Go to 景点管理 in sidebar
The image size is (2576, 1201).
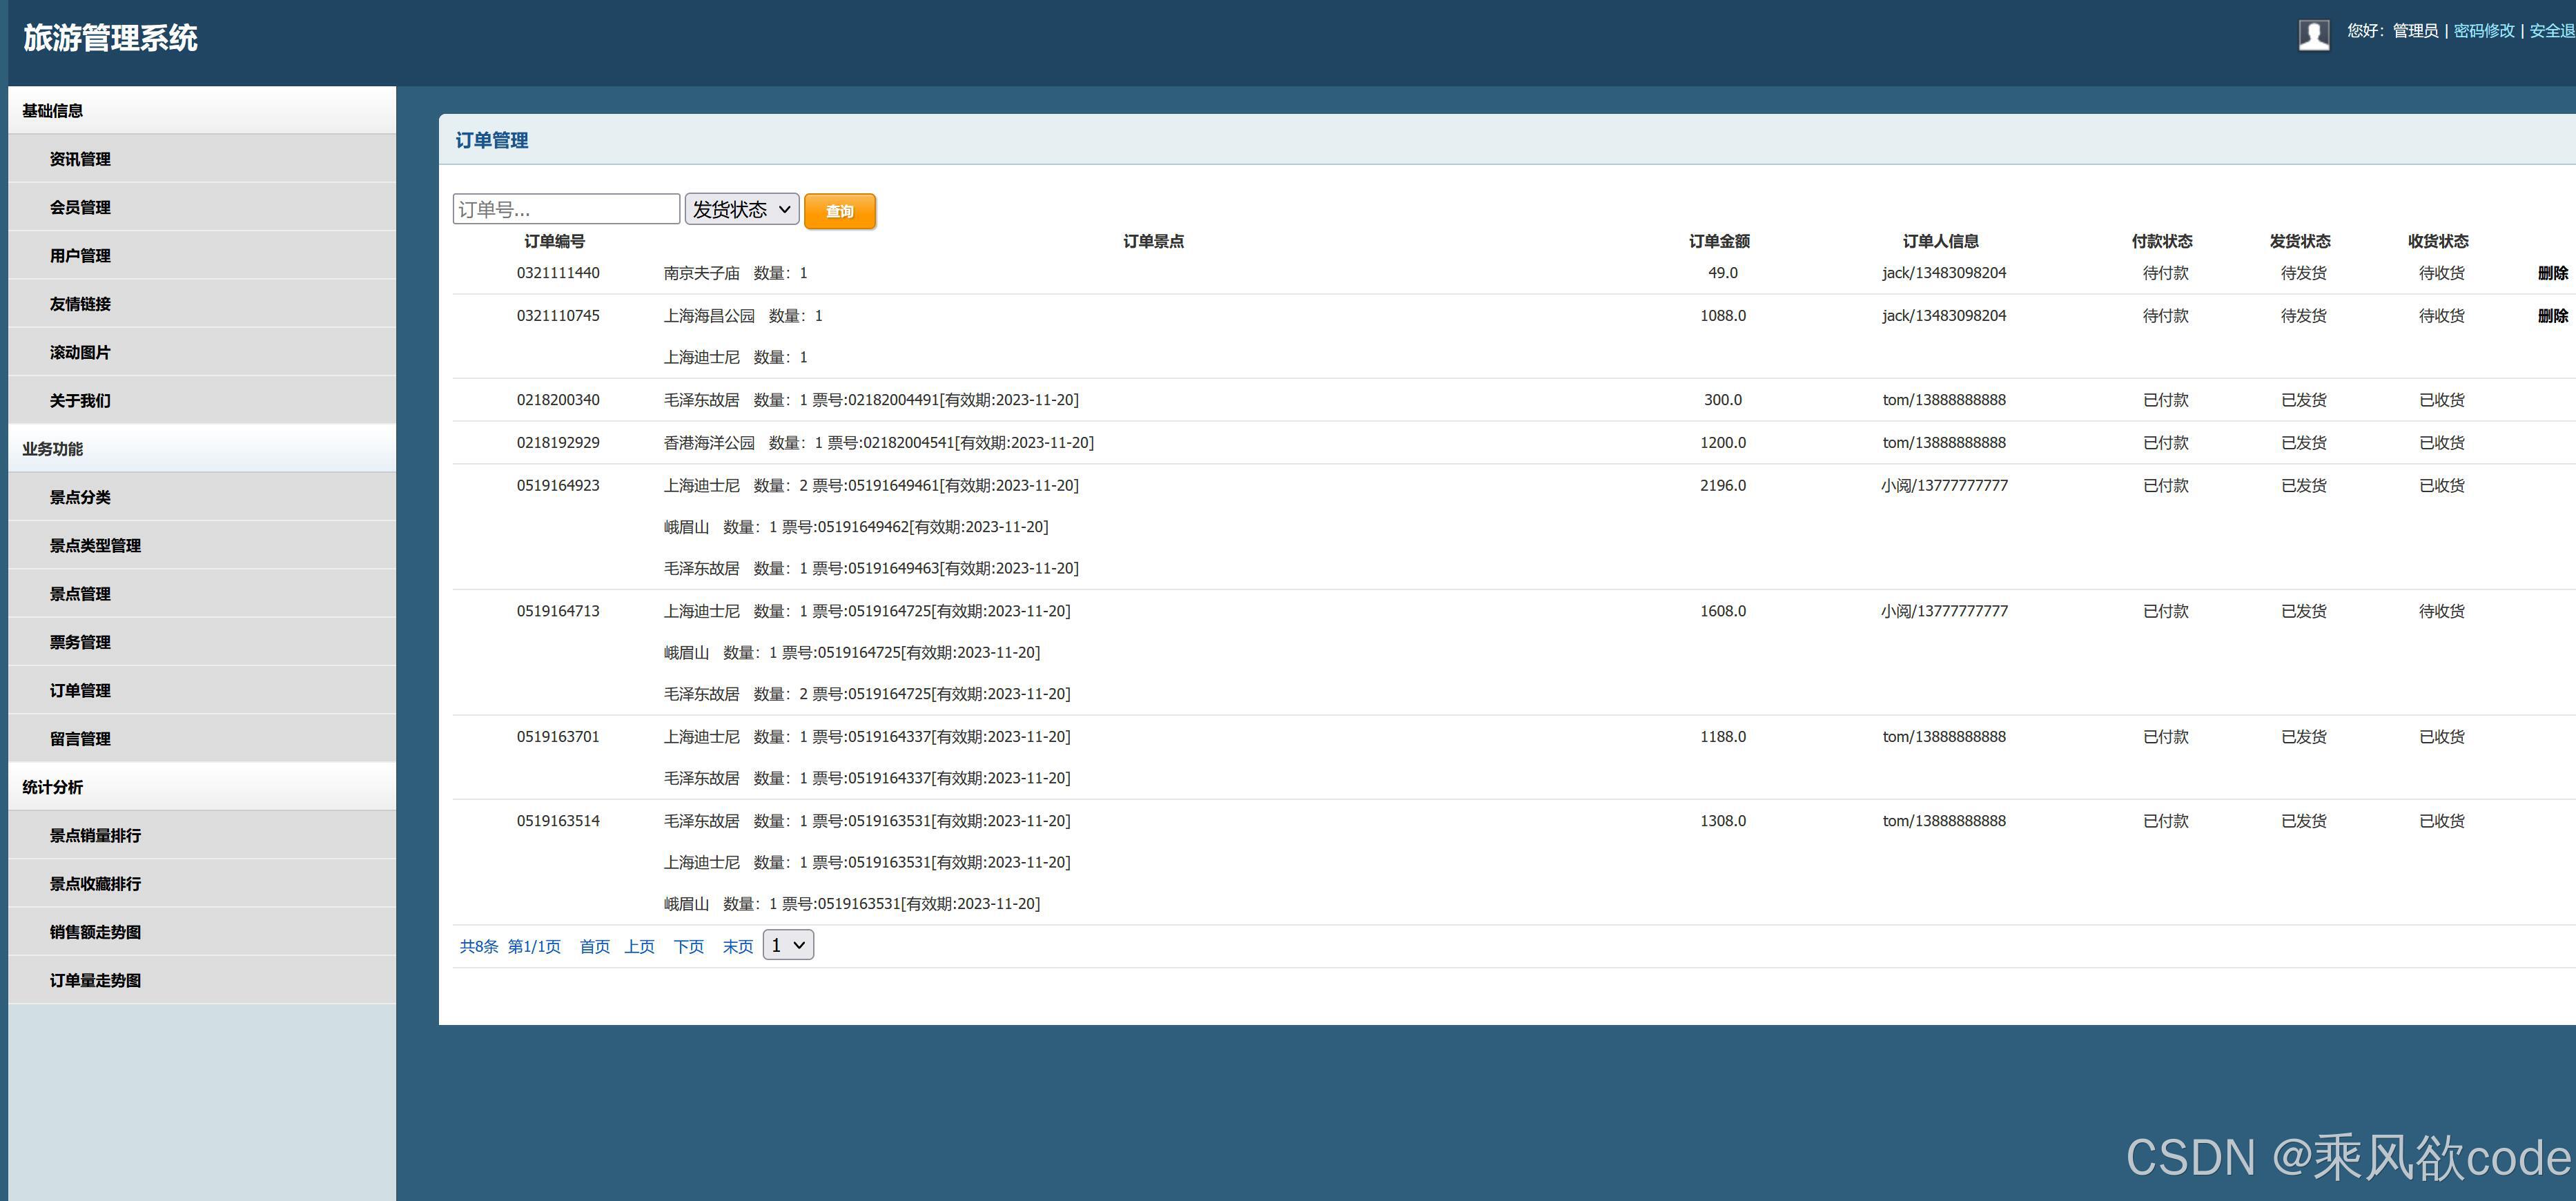pyautogui.click(x=80, y=594)
